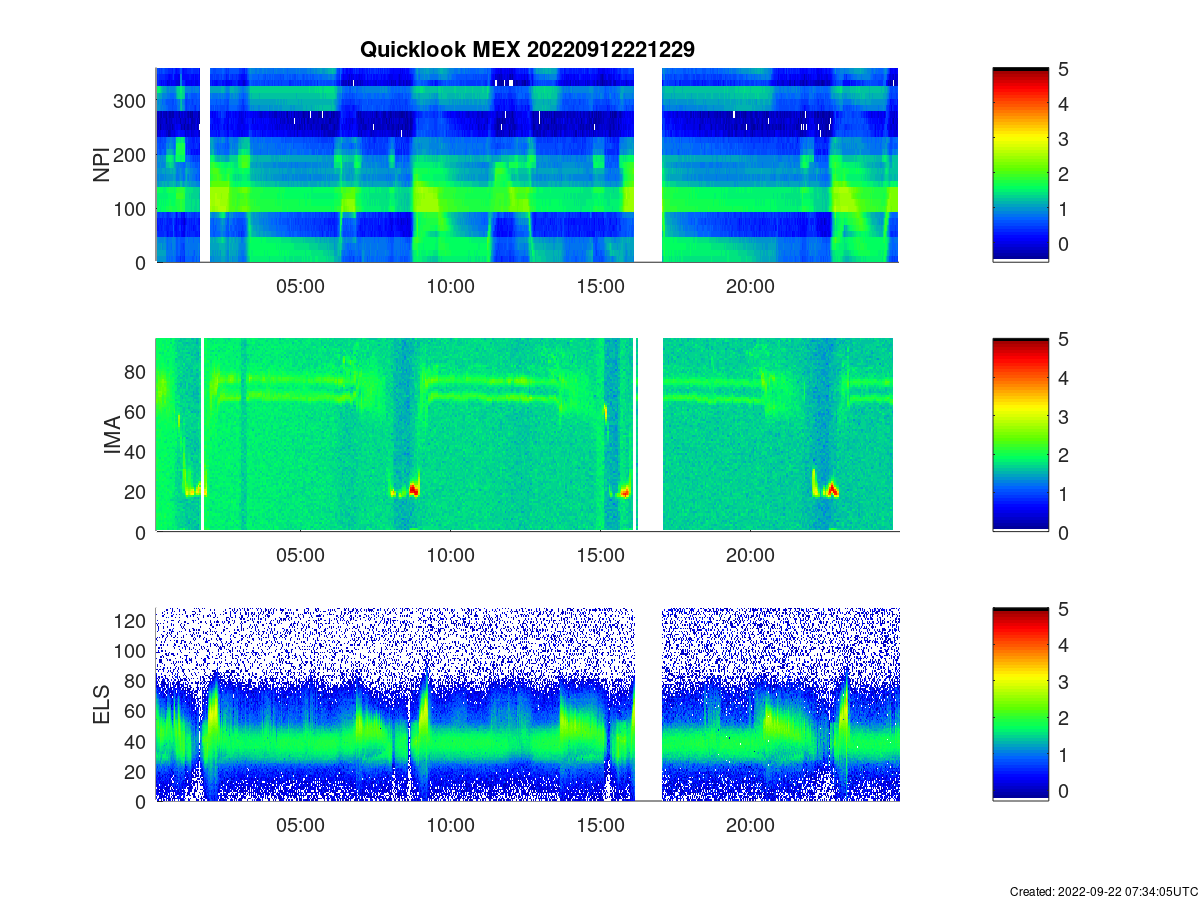Image resolution: width=1200 pixels, height=900 pixels.
Task: Click the NPI spectrogram plot
Action: [x=527, y=165]
